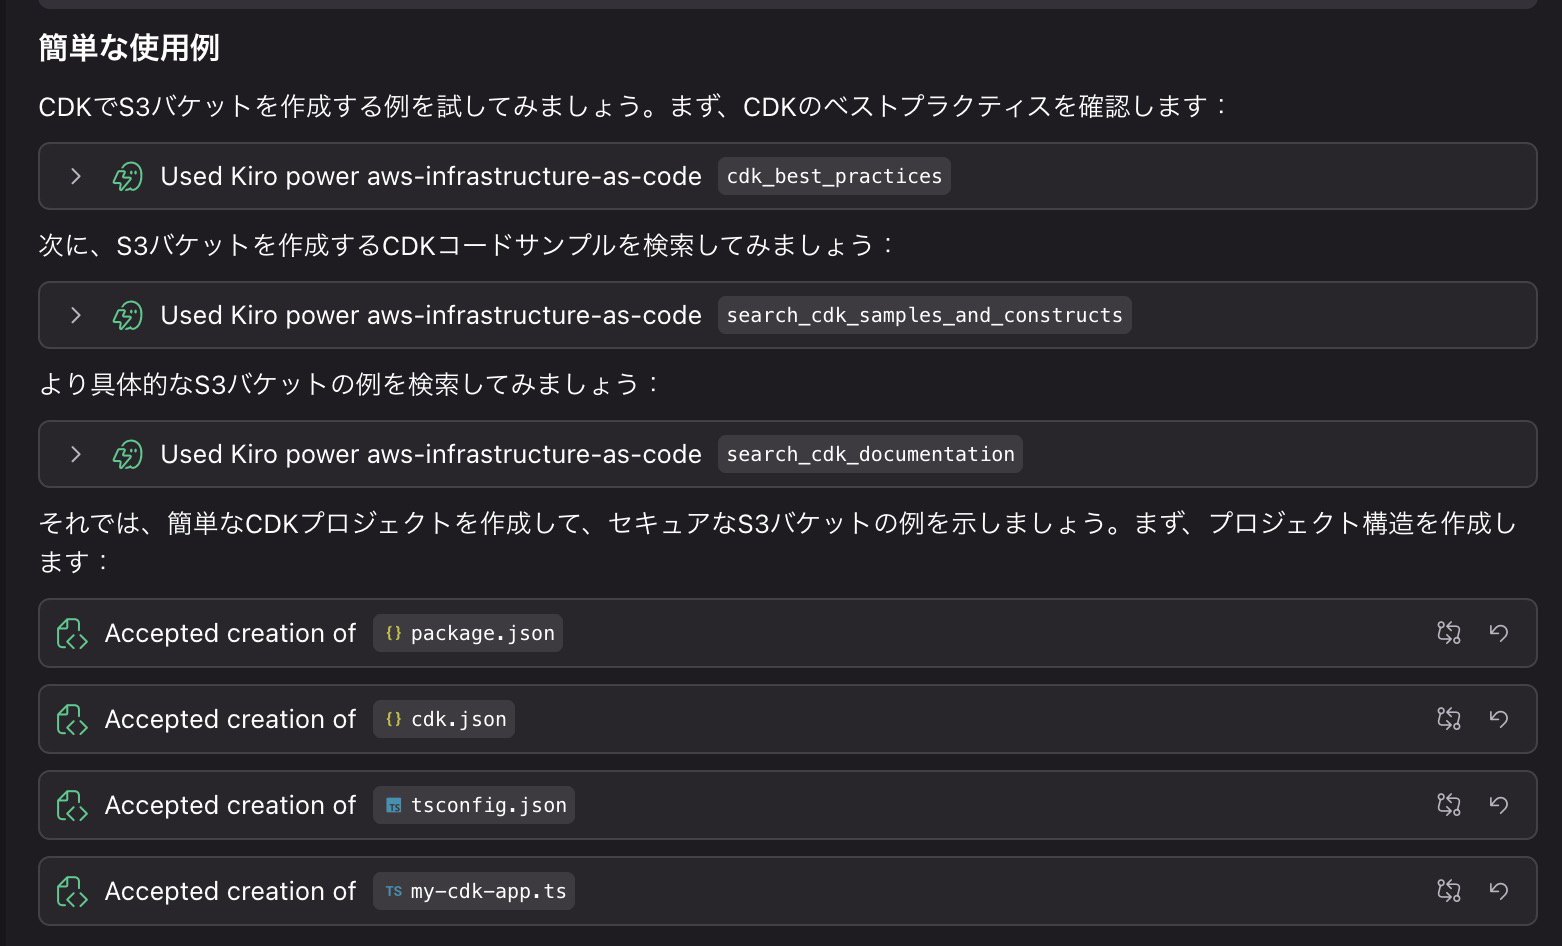Click the file creation icon in the tsconfig.json row

(x=71, y=805)
